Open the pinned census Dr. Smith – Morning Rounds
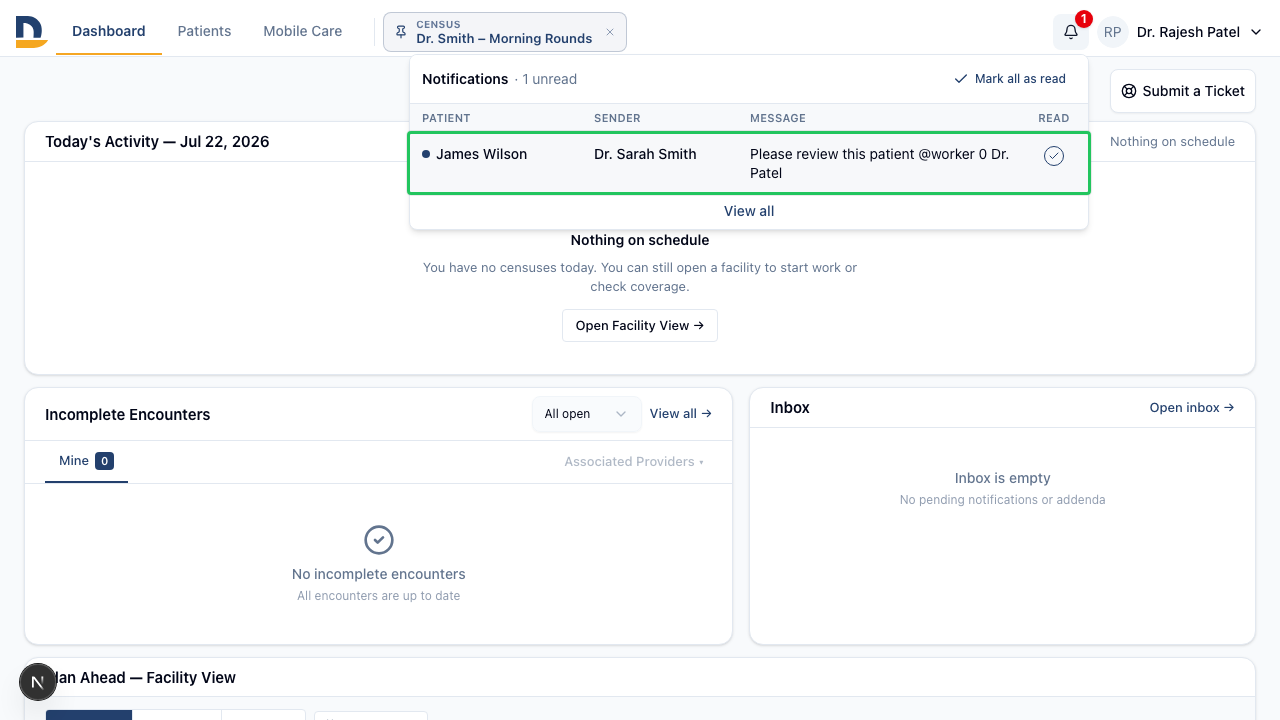The height and width of the screenshot is (720, 1280). coord(504,32)
